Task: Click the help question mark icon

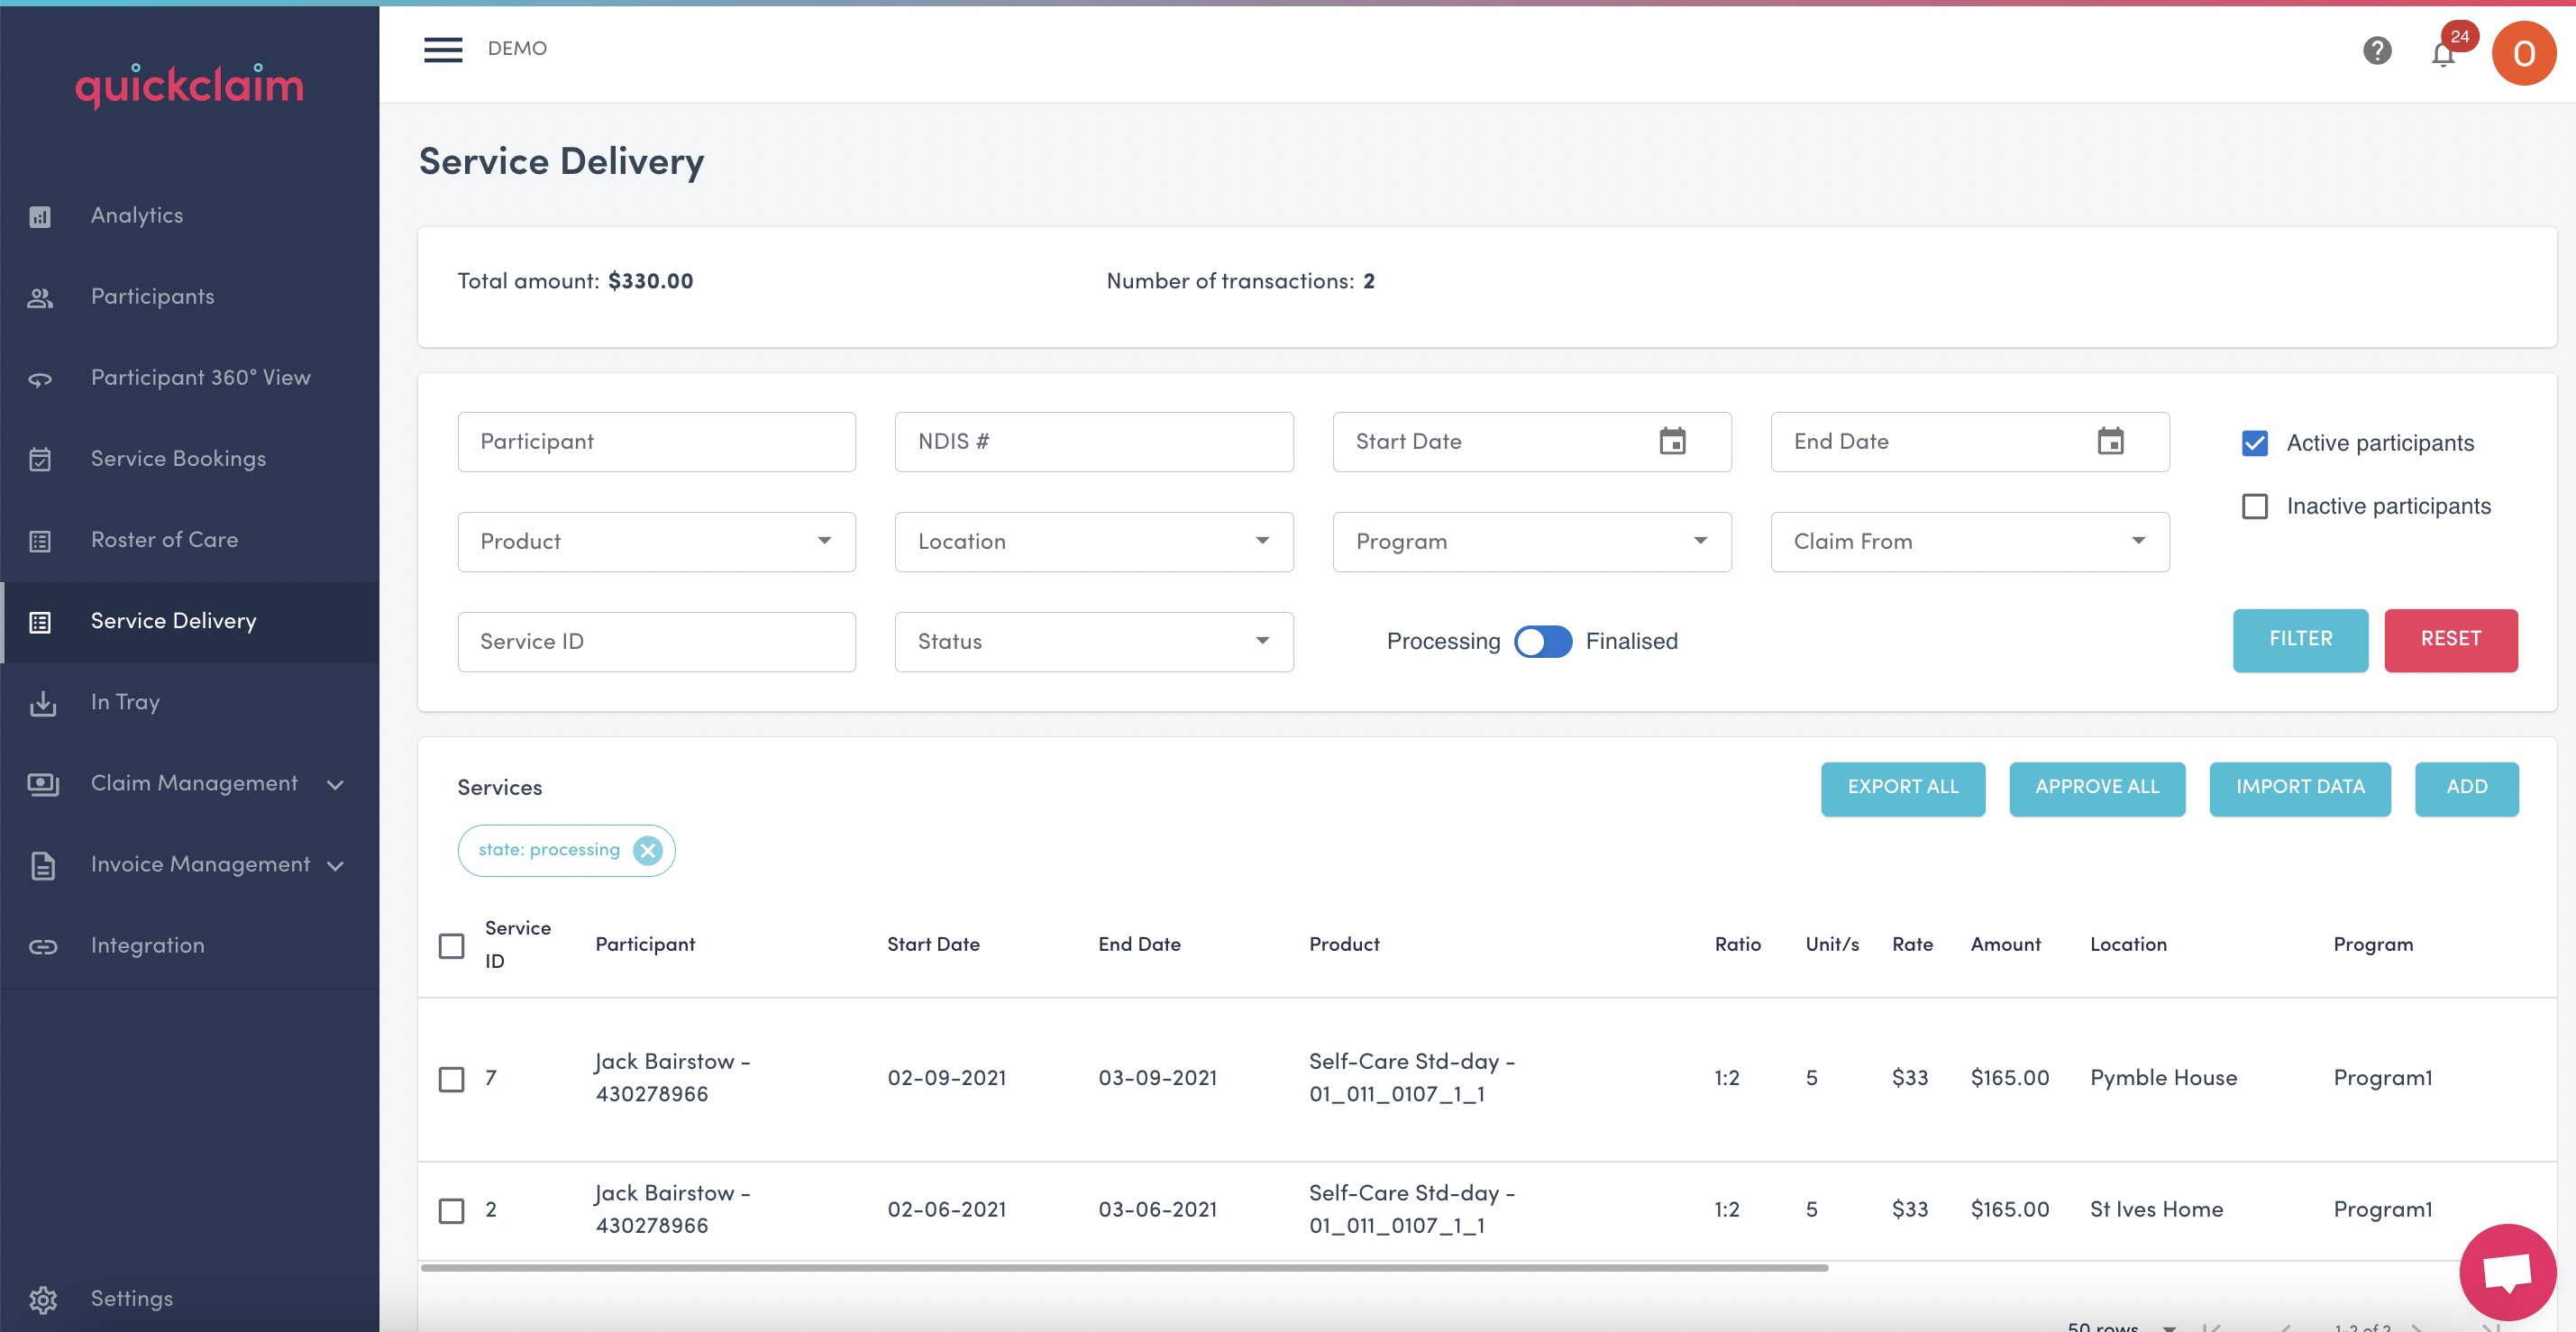Action: coord(2377,51)
